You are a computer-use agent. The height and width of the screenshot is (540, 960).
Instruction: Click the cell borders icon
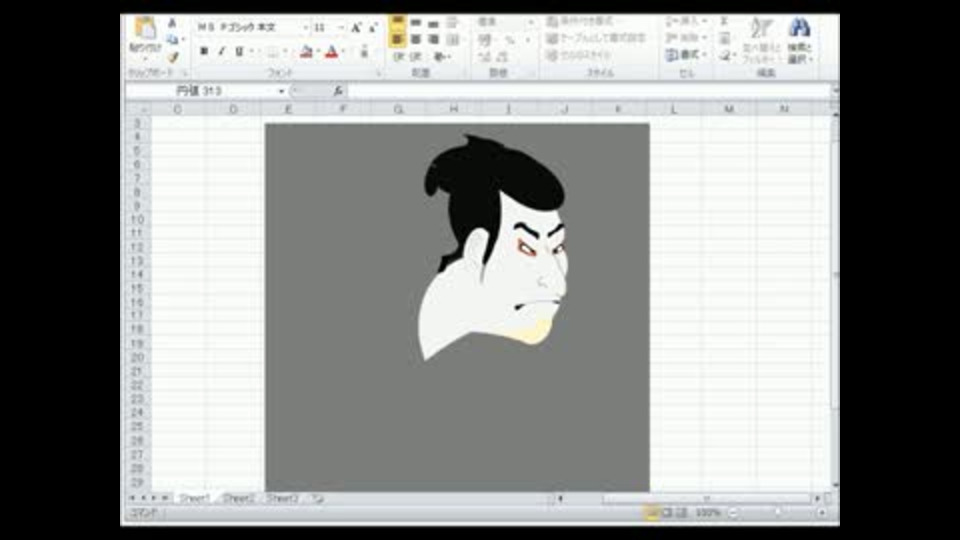[272, 52]
